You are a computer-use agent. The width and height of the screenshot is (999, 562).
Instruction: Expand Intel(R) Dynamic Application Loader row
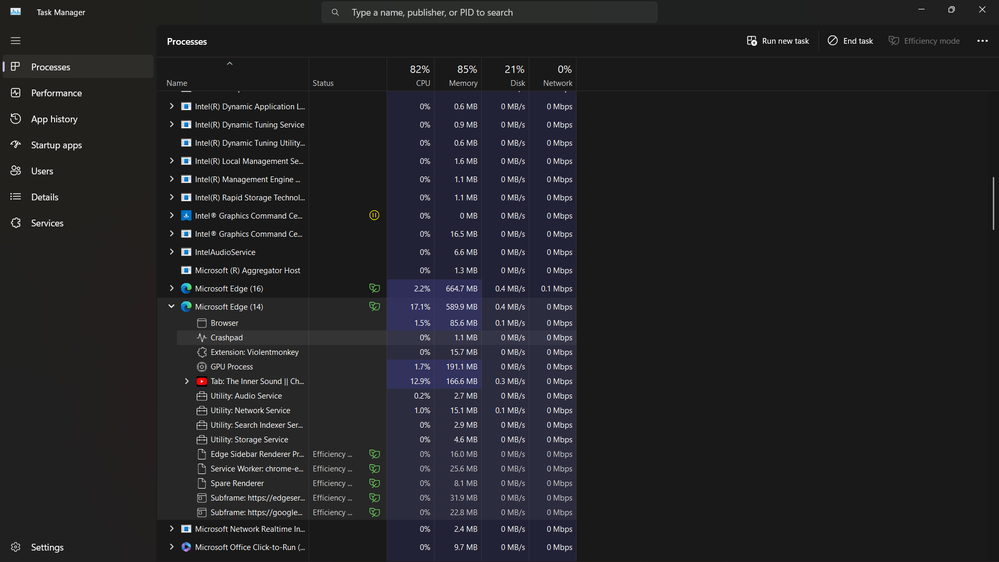pos(171,106)
